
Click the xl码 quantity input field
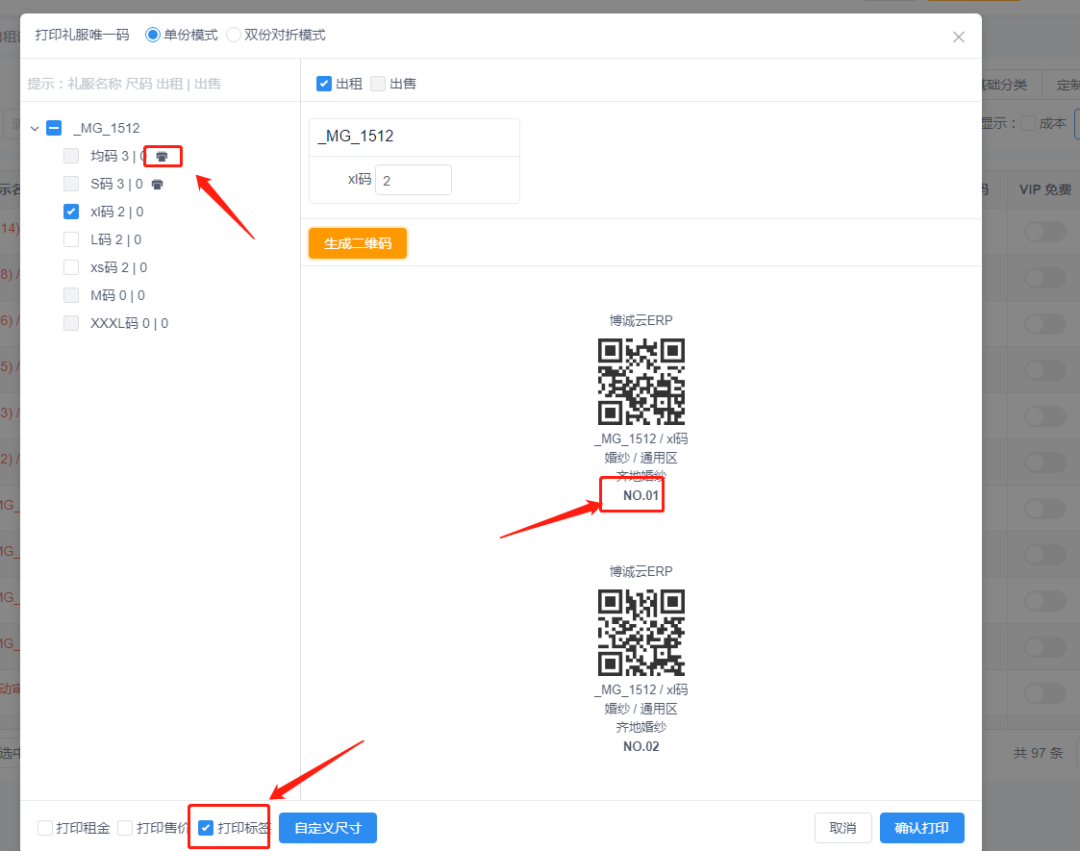pos(413,180)
